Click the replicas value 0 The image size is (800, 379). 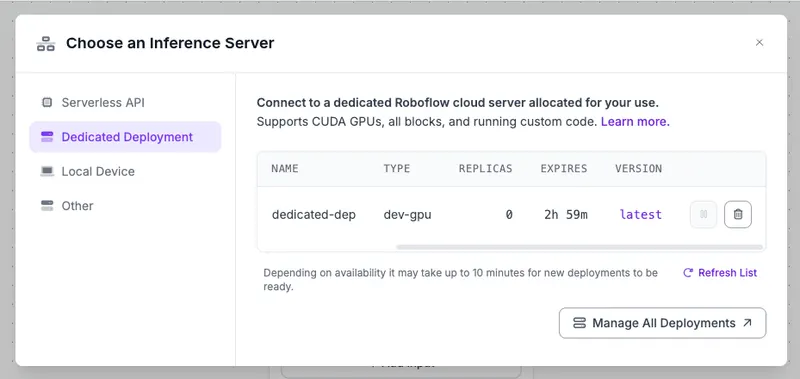coord(509,215)
